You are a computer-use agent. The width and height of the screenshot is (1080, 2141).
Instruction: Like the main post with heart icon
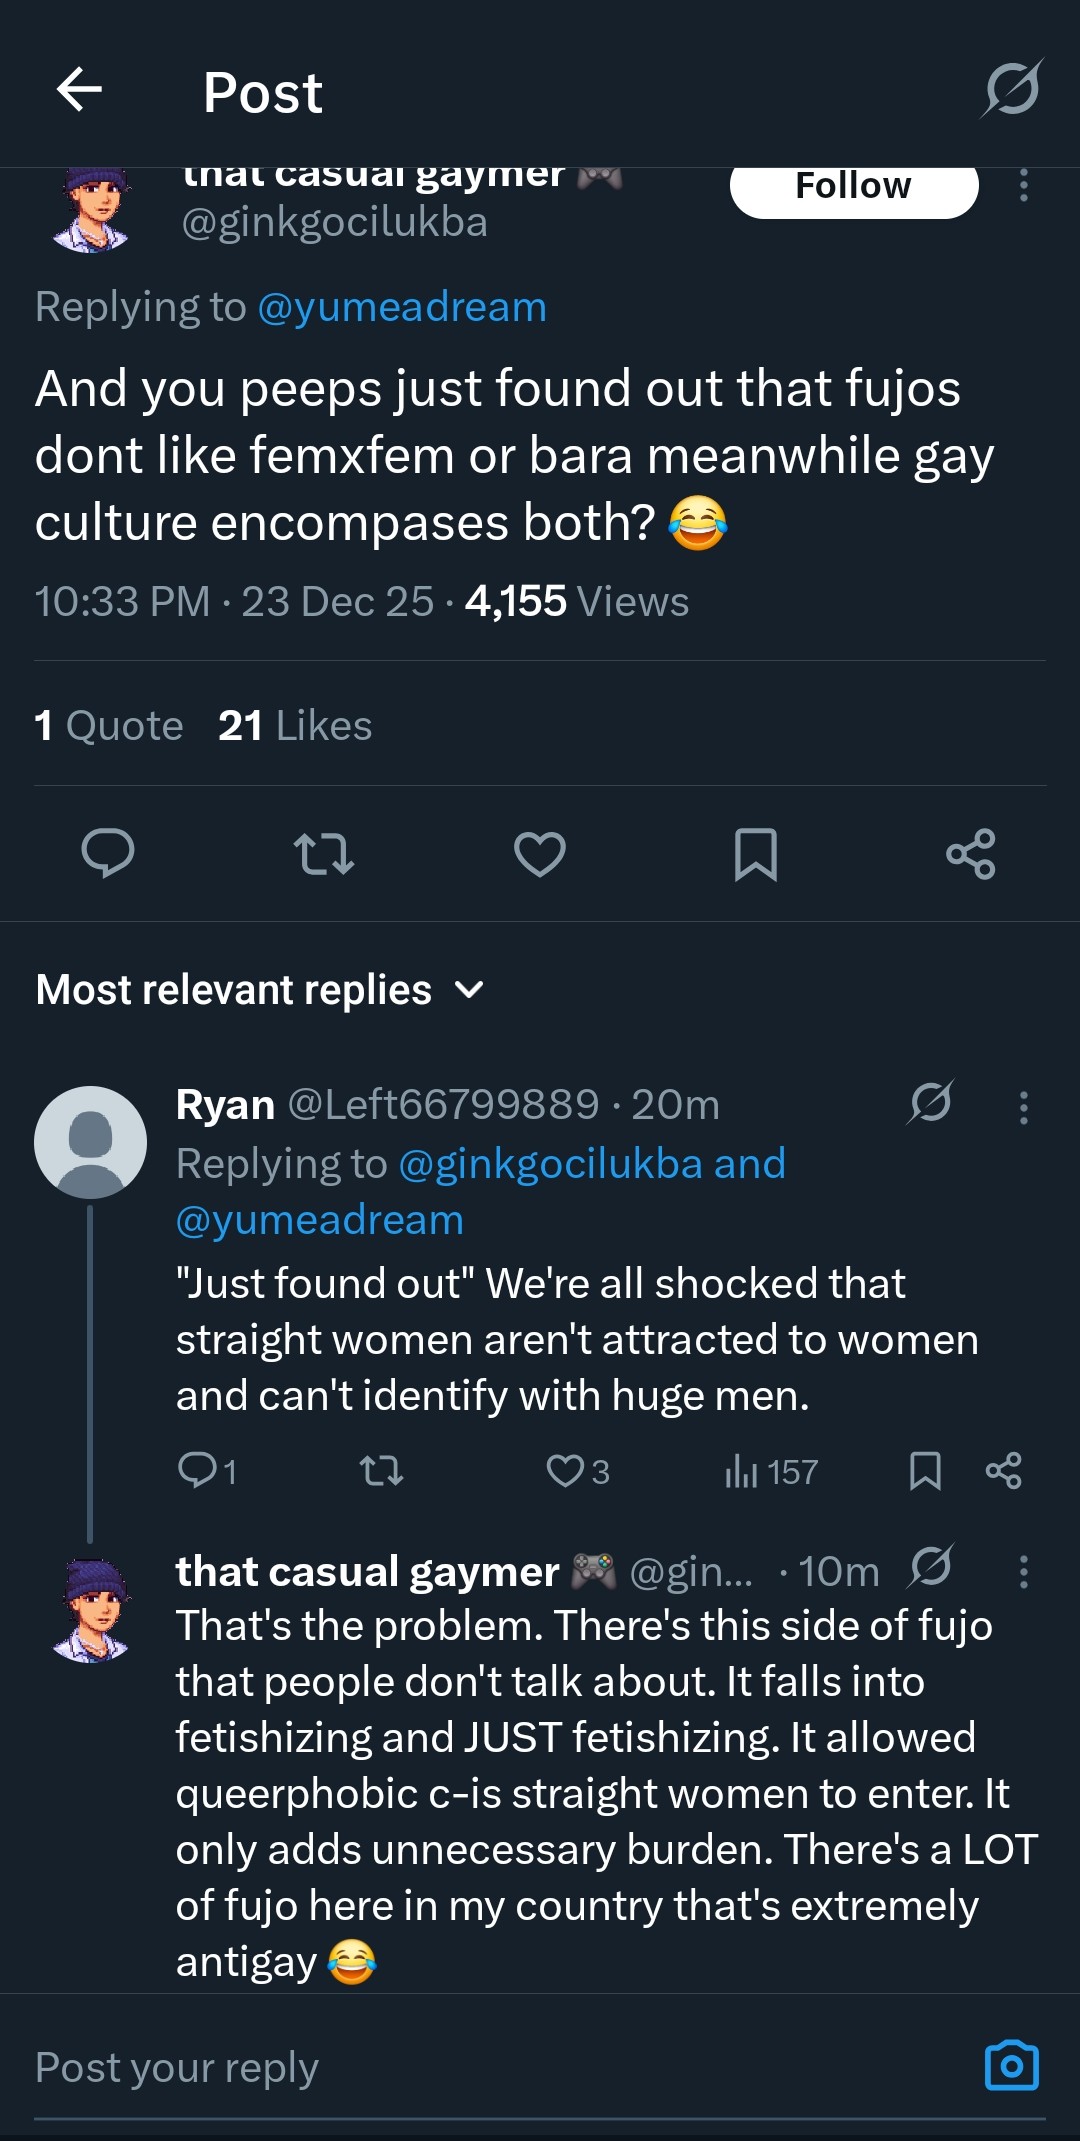coord(540,854)
